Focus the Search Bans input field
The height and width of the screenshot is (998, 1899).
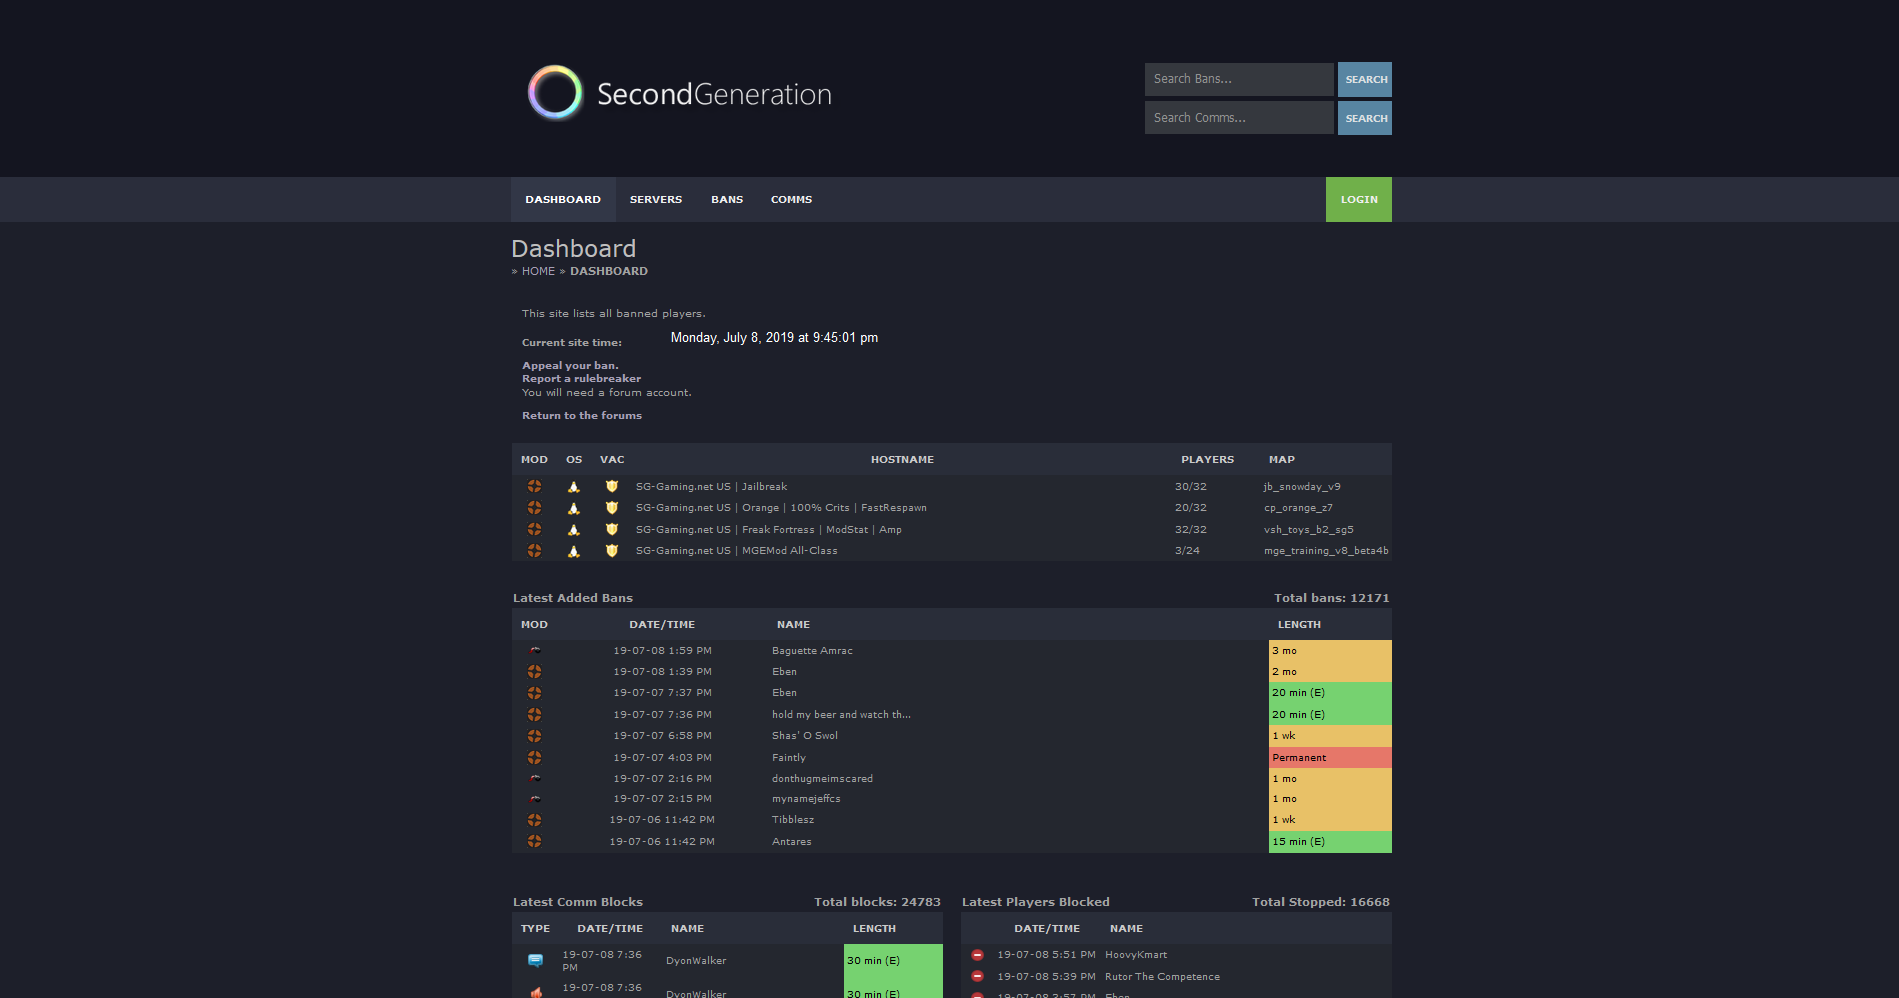(x=1239, y=80)
